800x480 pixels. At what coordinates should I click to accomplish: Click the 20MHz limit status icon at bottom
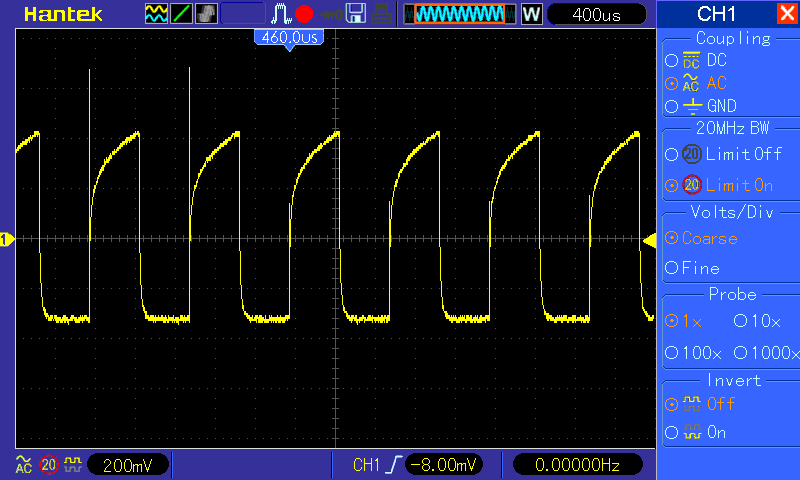pos(49,464)
